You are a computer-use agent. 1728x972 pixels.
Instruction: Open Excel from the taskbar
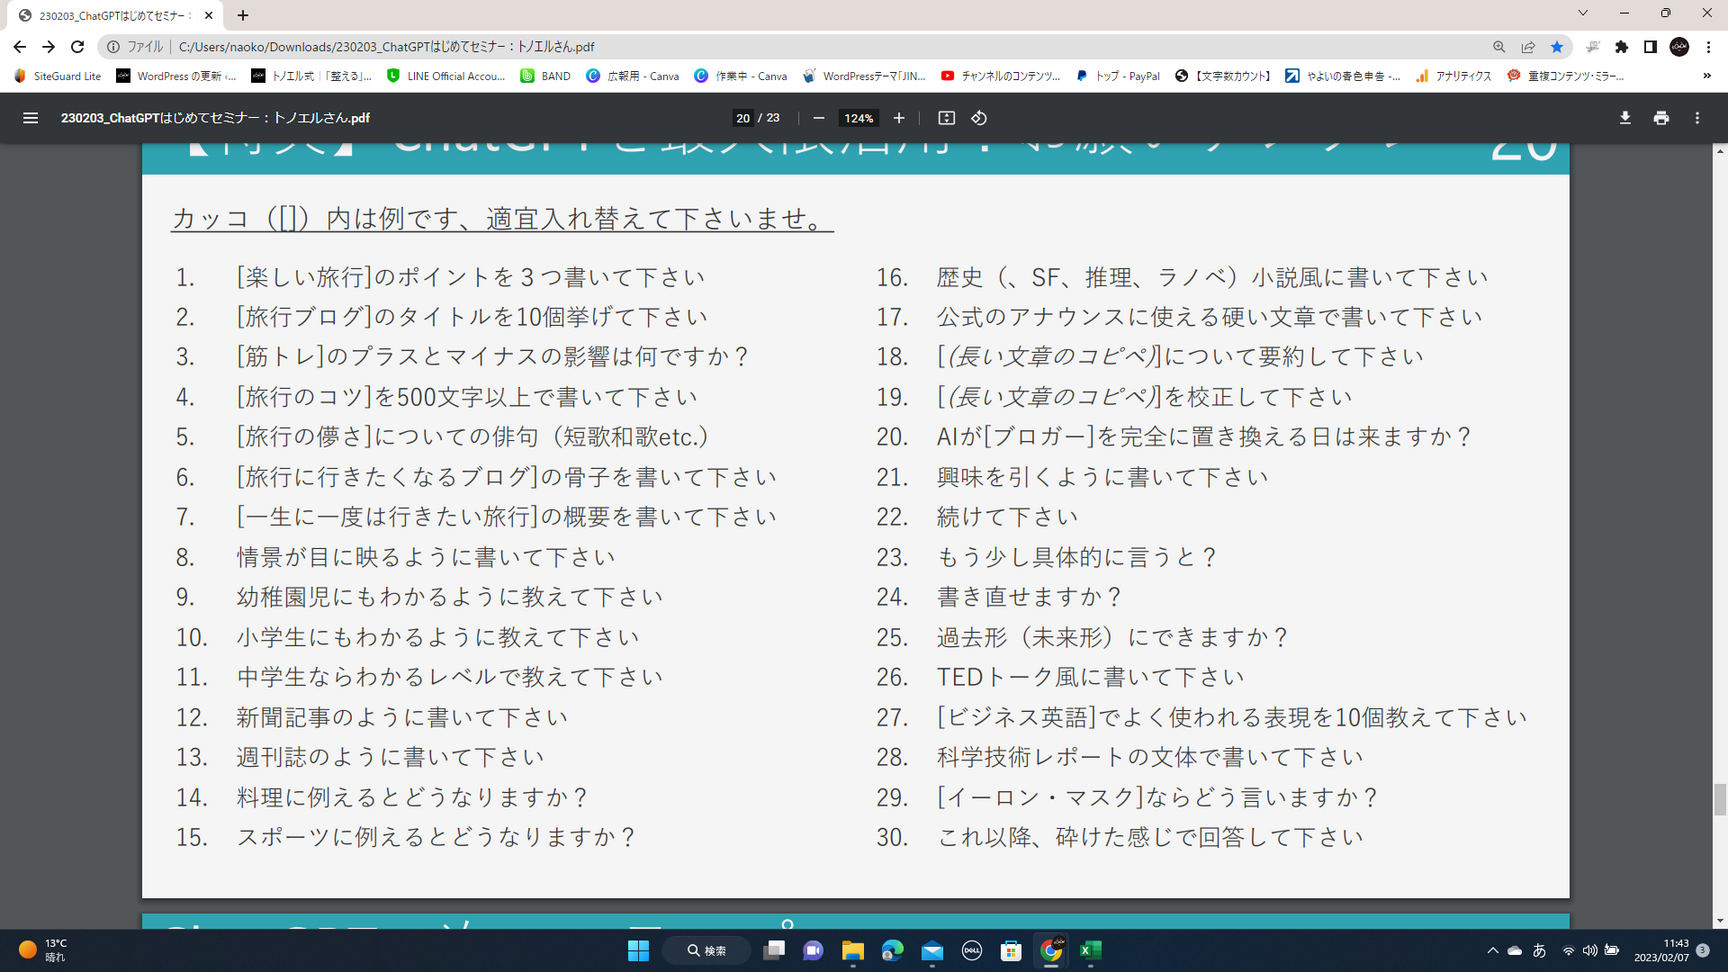click(1091, 950)
